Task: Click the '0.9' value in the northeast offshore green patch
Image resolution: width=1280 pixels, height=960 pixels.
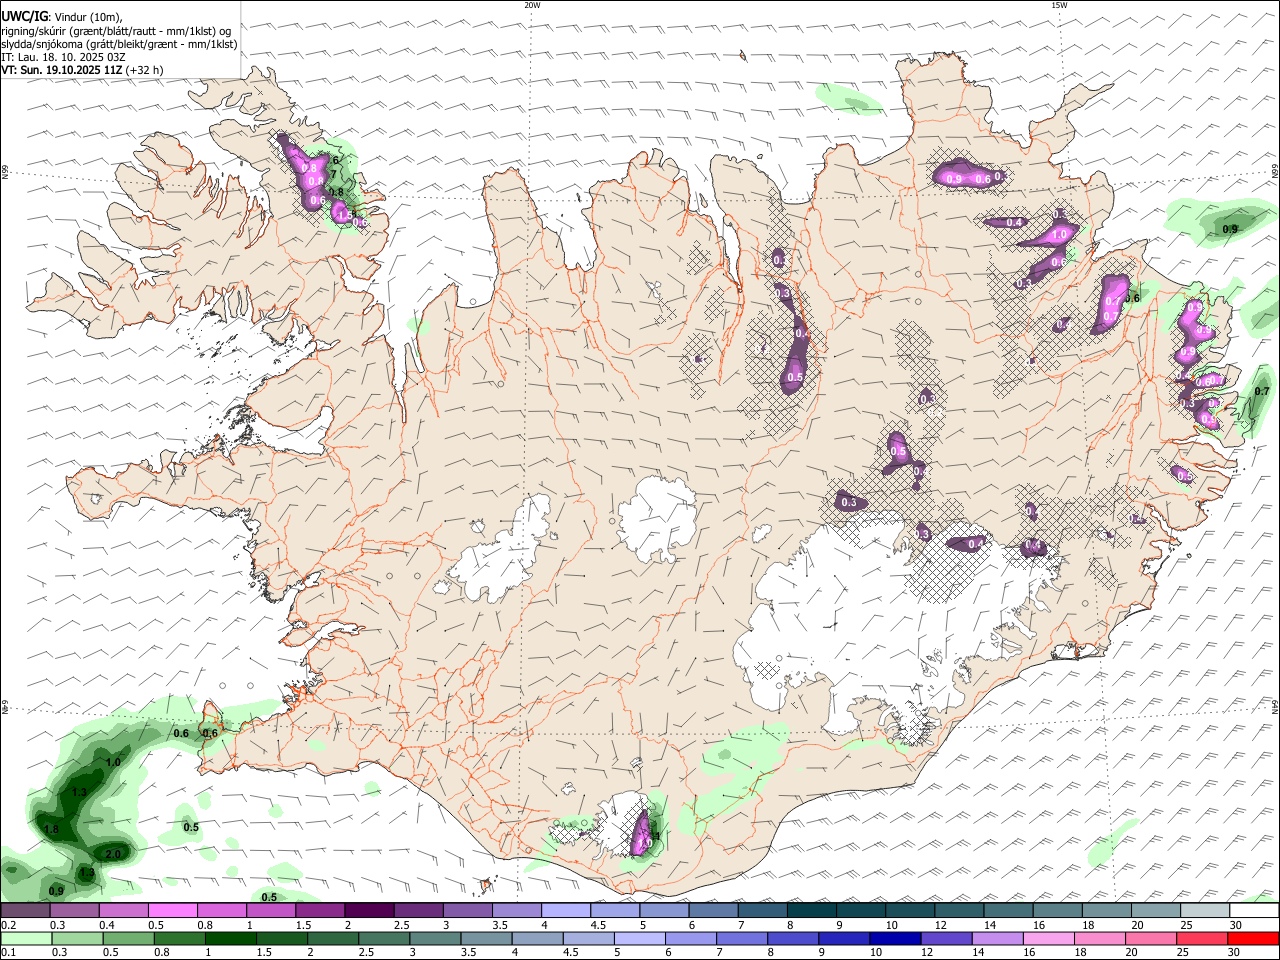Action: click(1230, 229)
